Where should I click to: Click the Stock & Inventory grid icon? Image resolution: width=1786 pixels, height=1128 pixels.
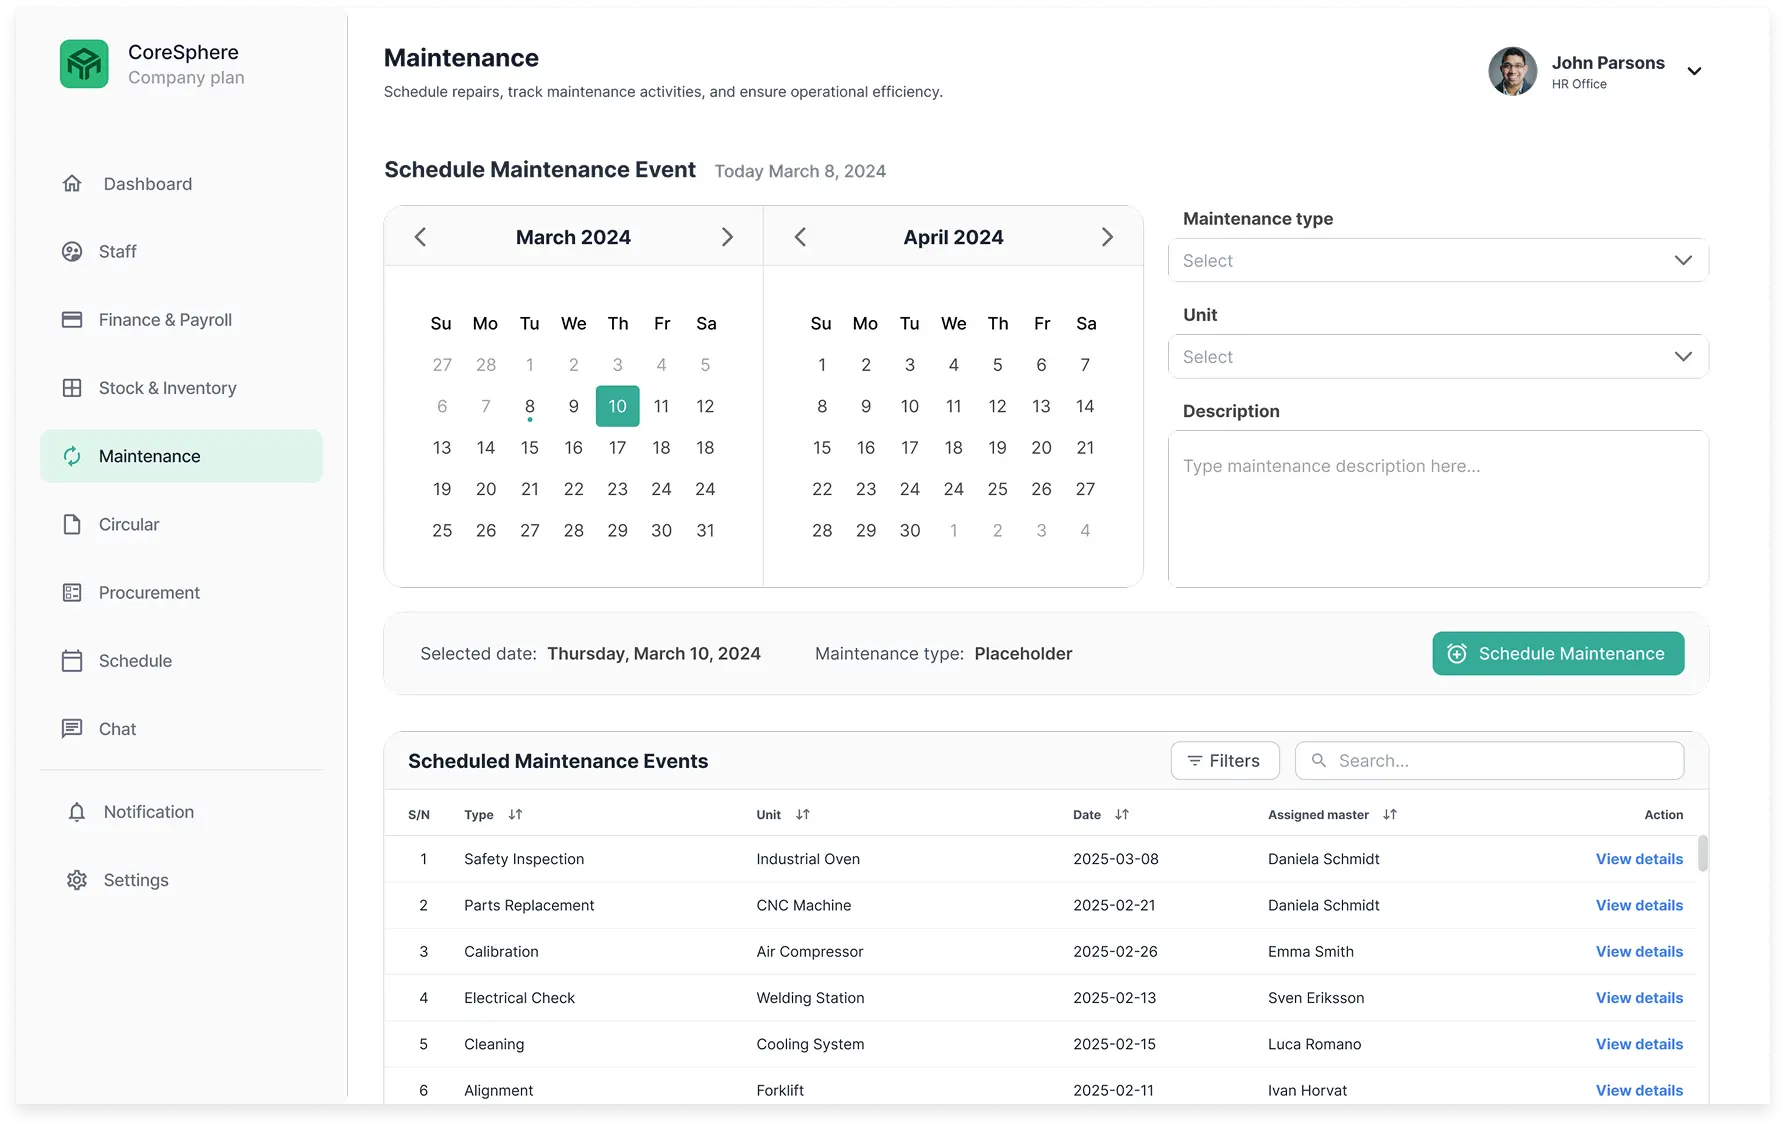pos(72,388)
